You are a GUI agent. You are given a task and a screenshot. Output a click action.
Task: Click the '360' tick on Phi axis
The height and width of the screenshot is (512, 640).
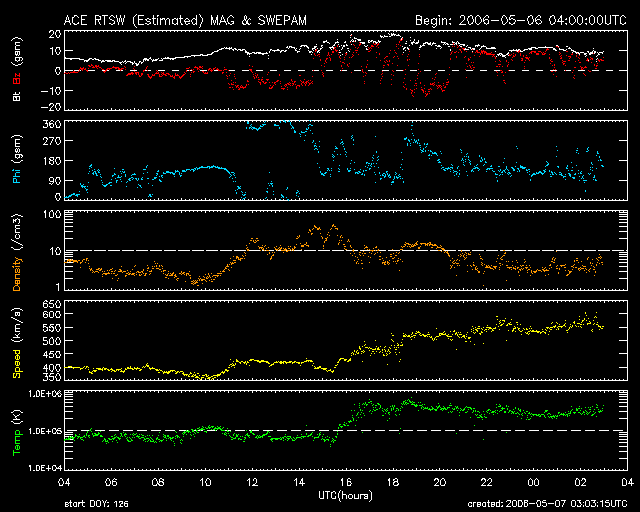pos(52,124)
